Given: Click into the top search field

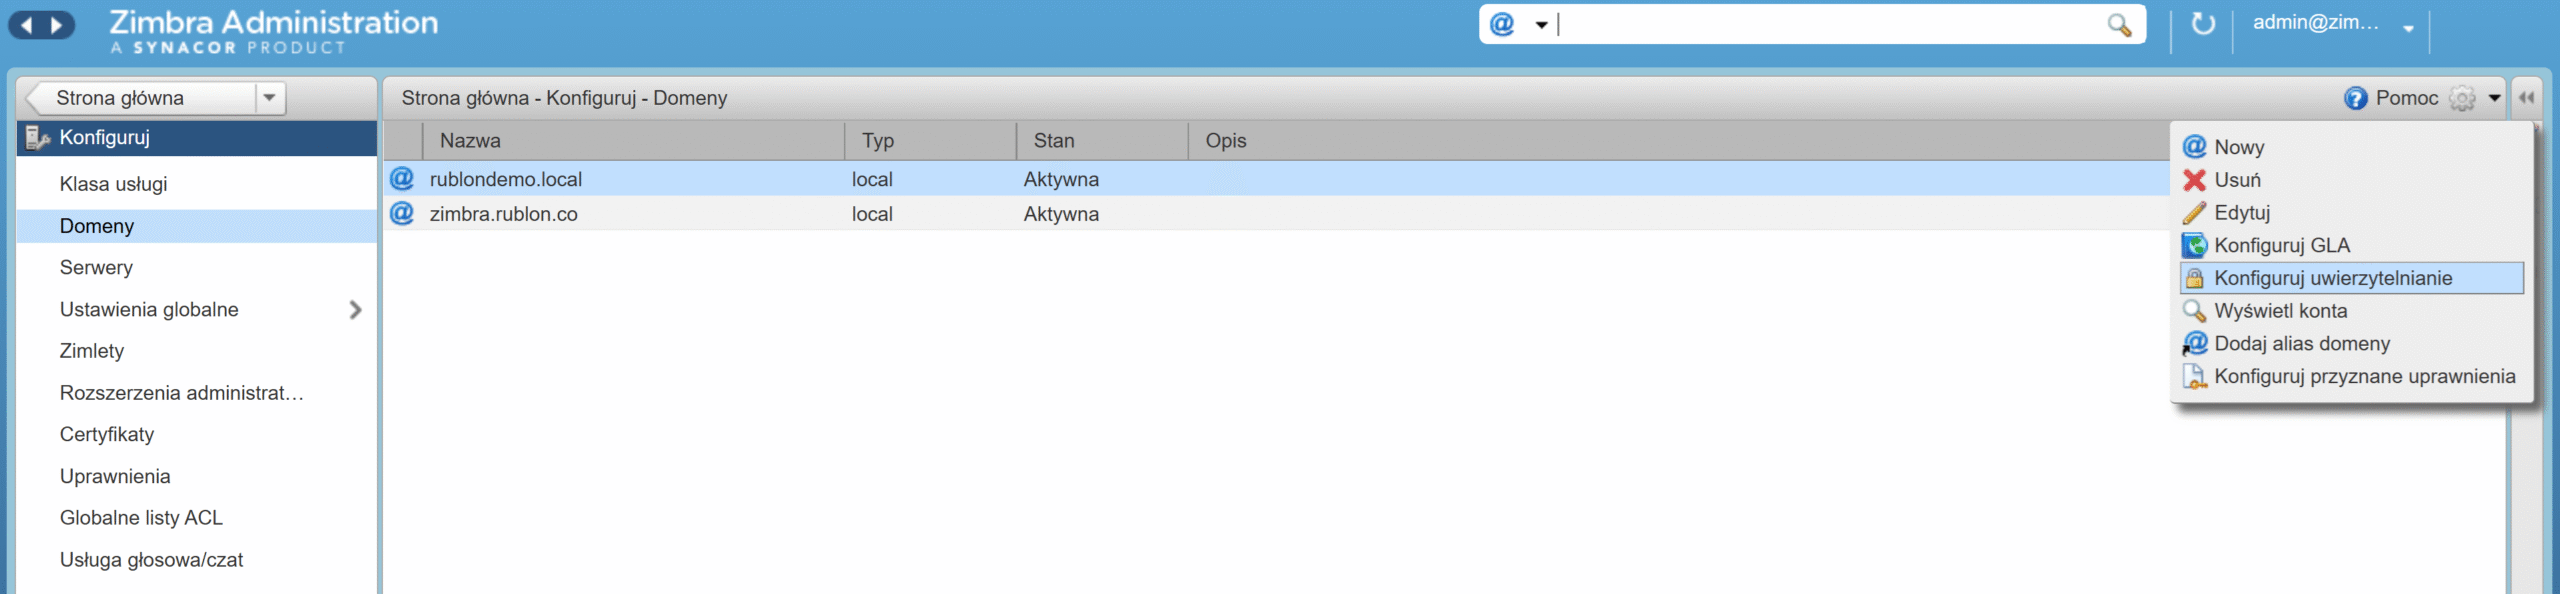Looking at the screenshot, I should tap(1830, 24).
